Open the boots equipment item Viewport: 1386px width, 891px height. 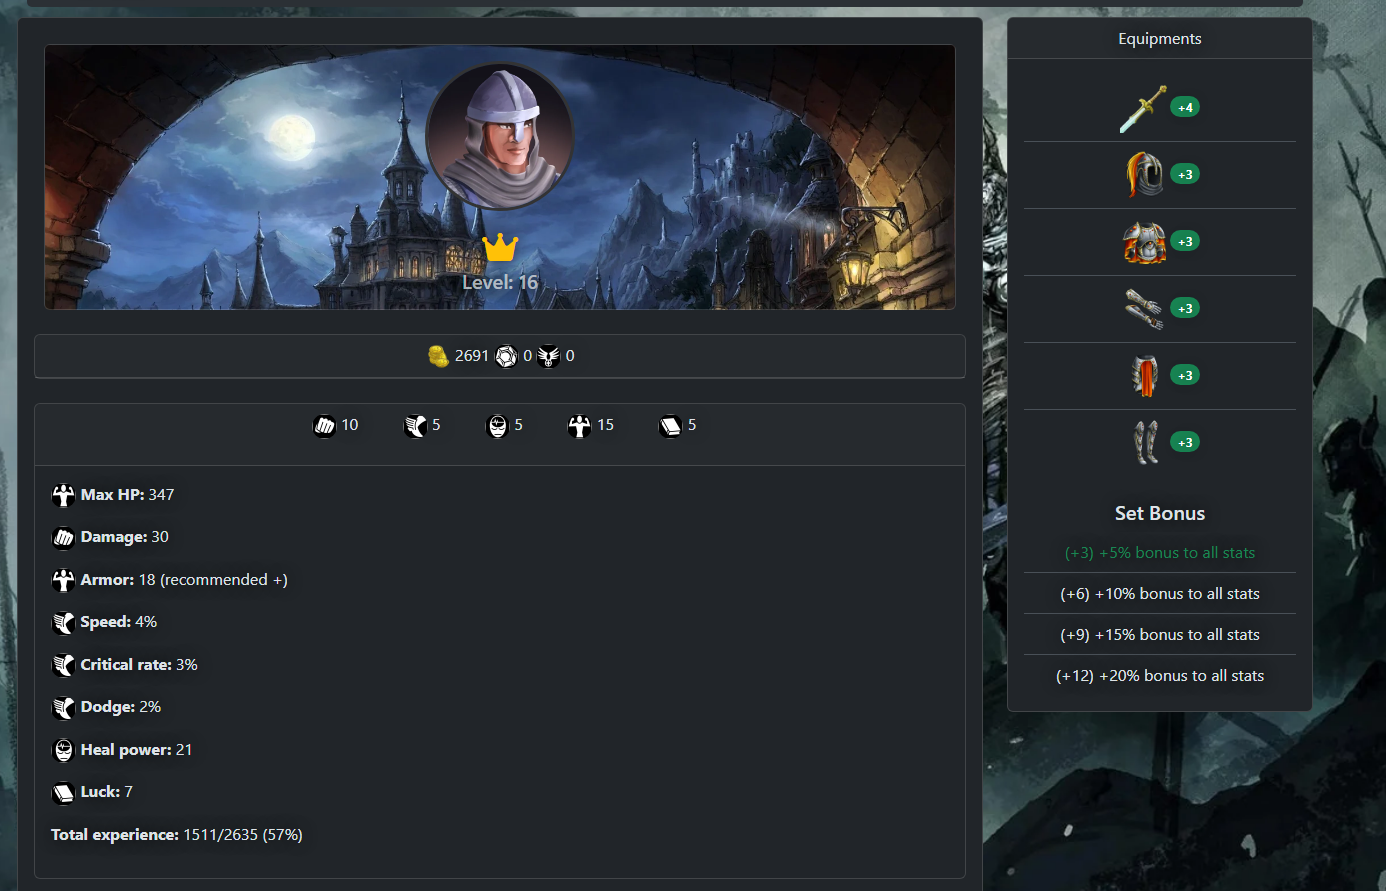coord(1145,443)
